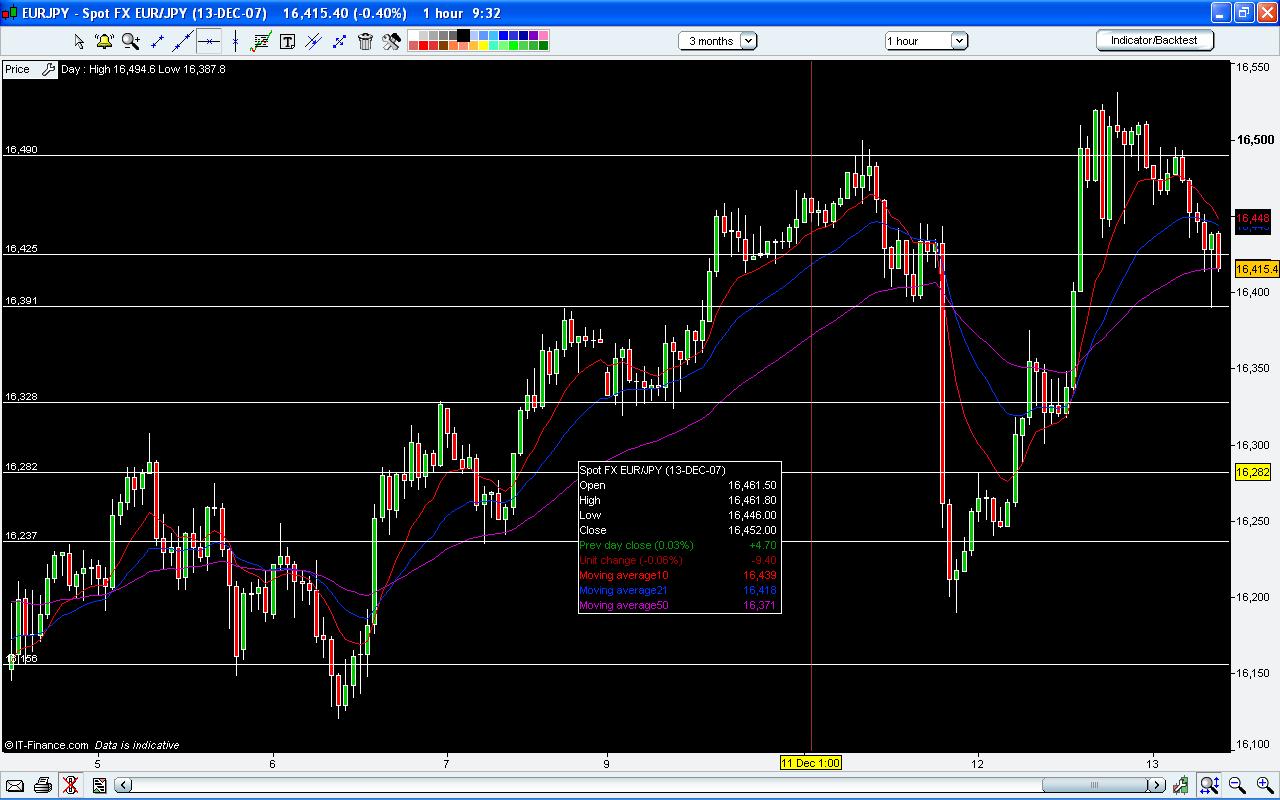This screenshot has height=800, width=1280.
Task: Click the Indicator/Backtest button
Action: tap(1155, 40)
